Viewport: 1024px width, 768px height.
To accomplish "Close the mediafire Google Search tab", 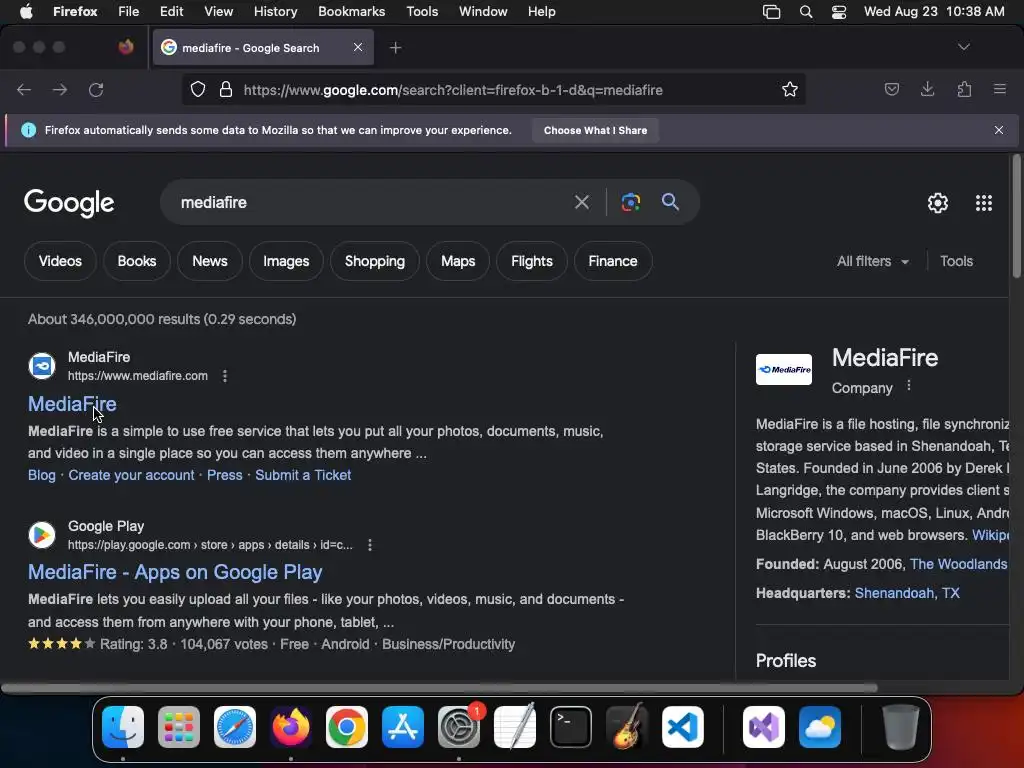I will pyautogui.click(x=358, y=47).
